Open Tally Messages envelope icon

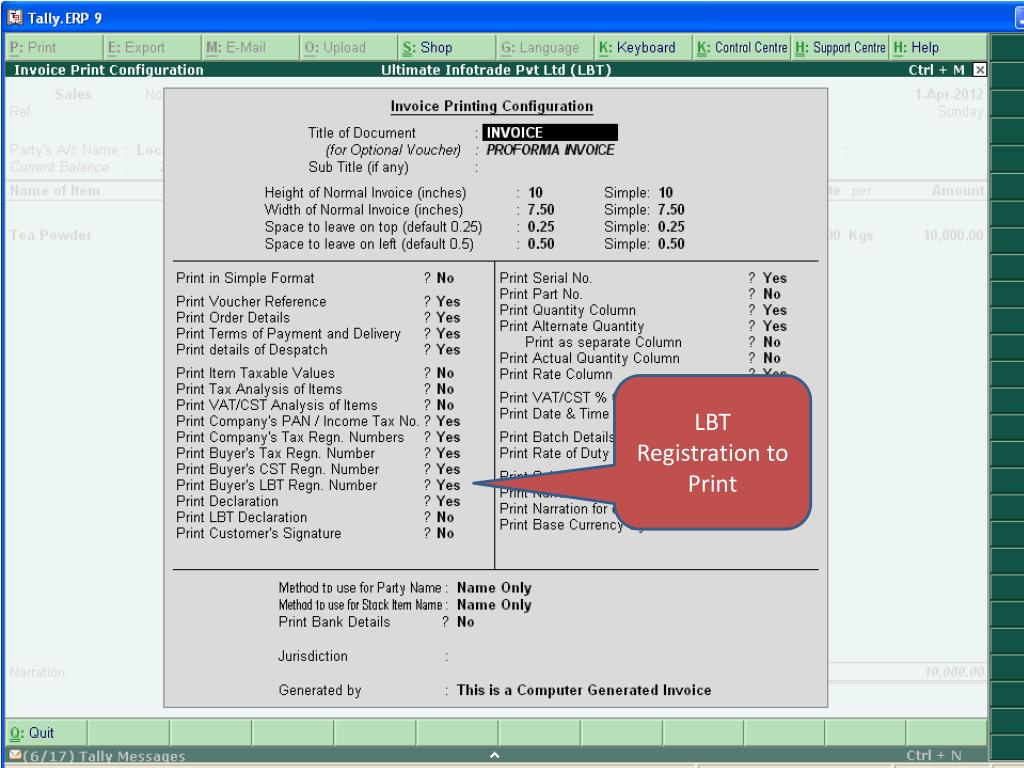pos(16,755)
